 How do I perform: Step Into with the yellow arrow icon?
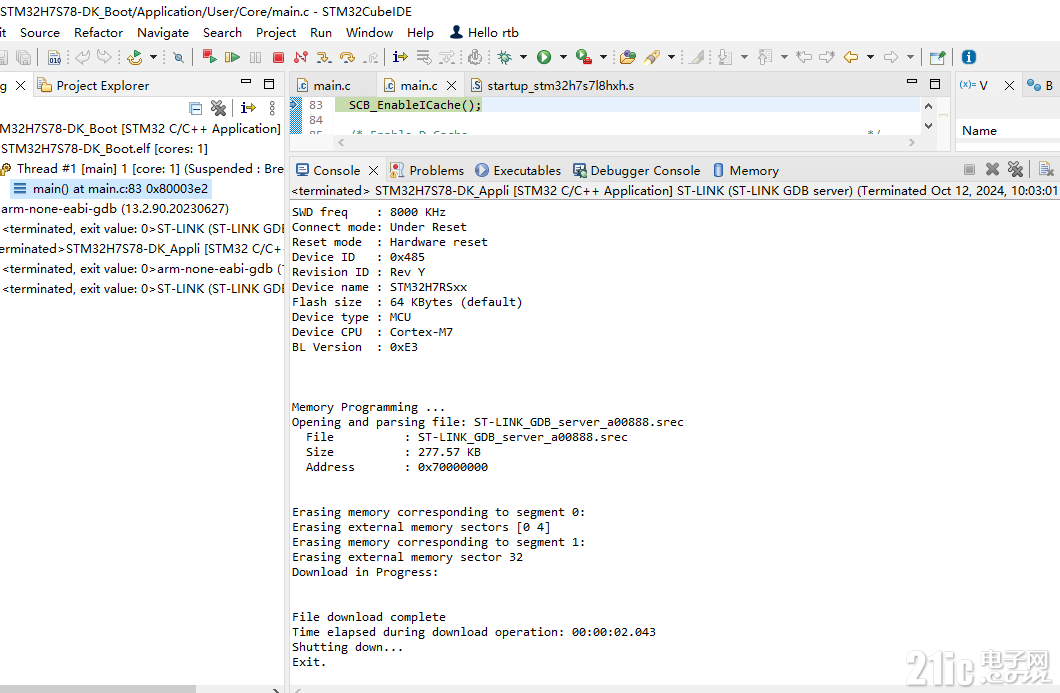[324, 57]
